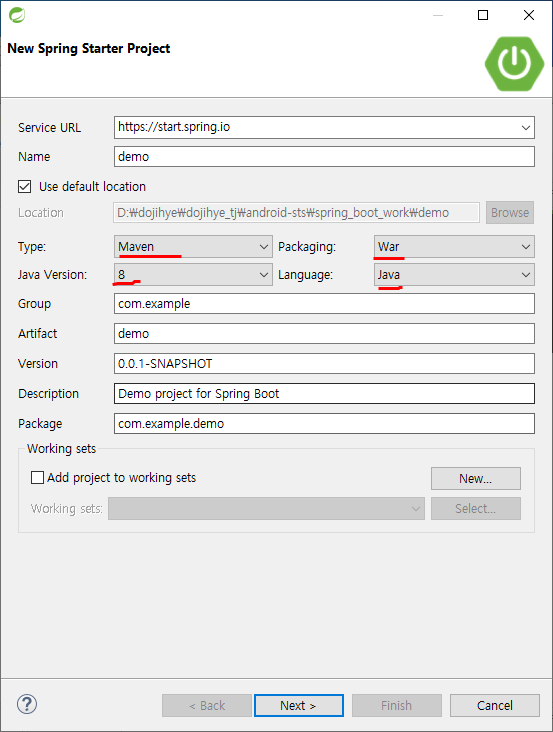Click the disabled Browse button
The width and height of the screenshot is (553, 732).
[510, 213]
